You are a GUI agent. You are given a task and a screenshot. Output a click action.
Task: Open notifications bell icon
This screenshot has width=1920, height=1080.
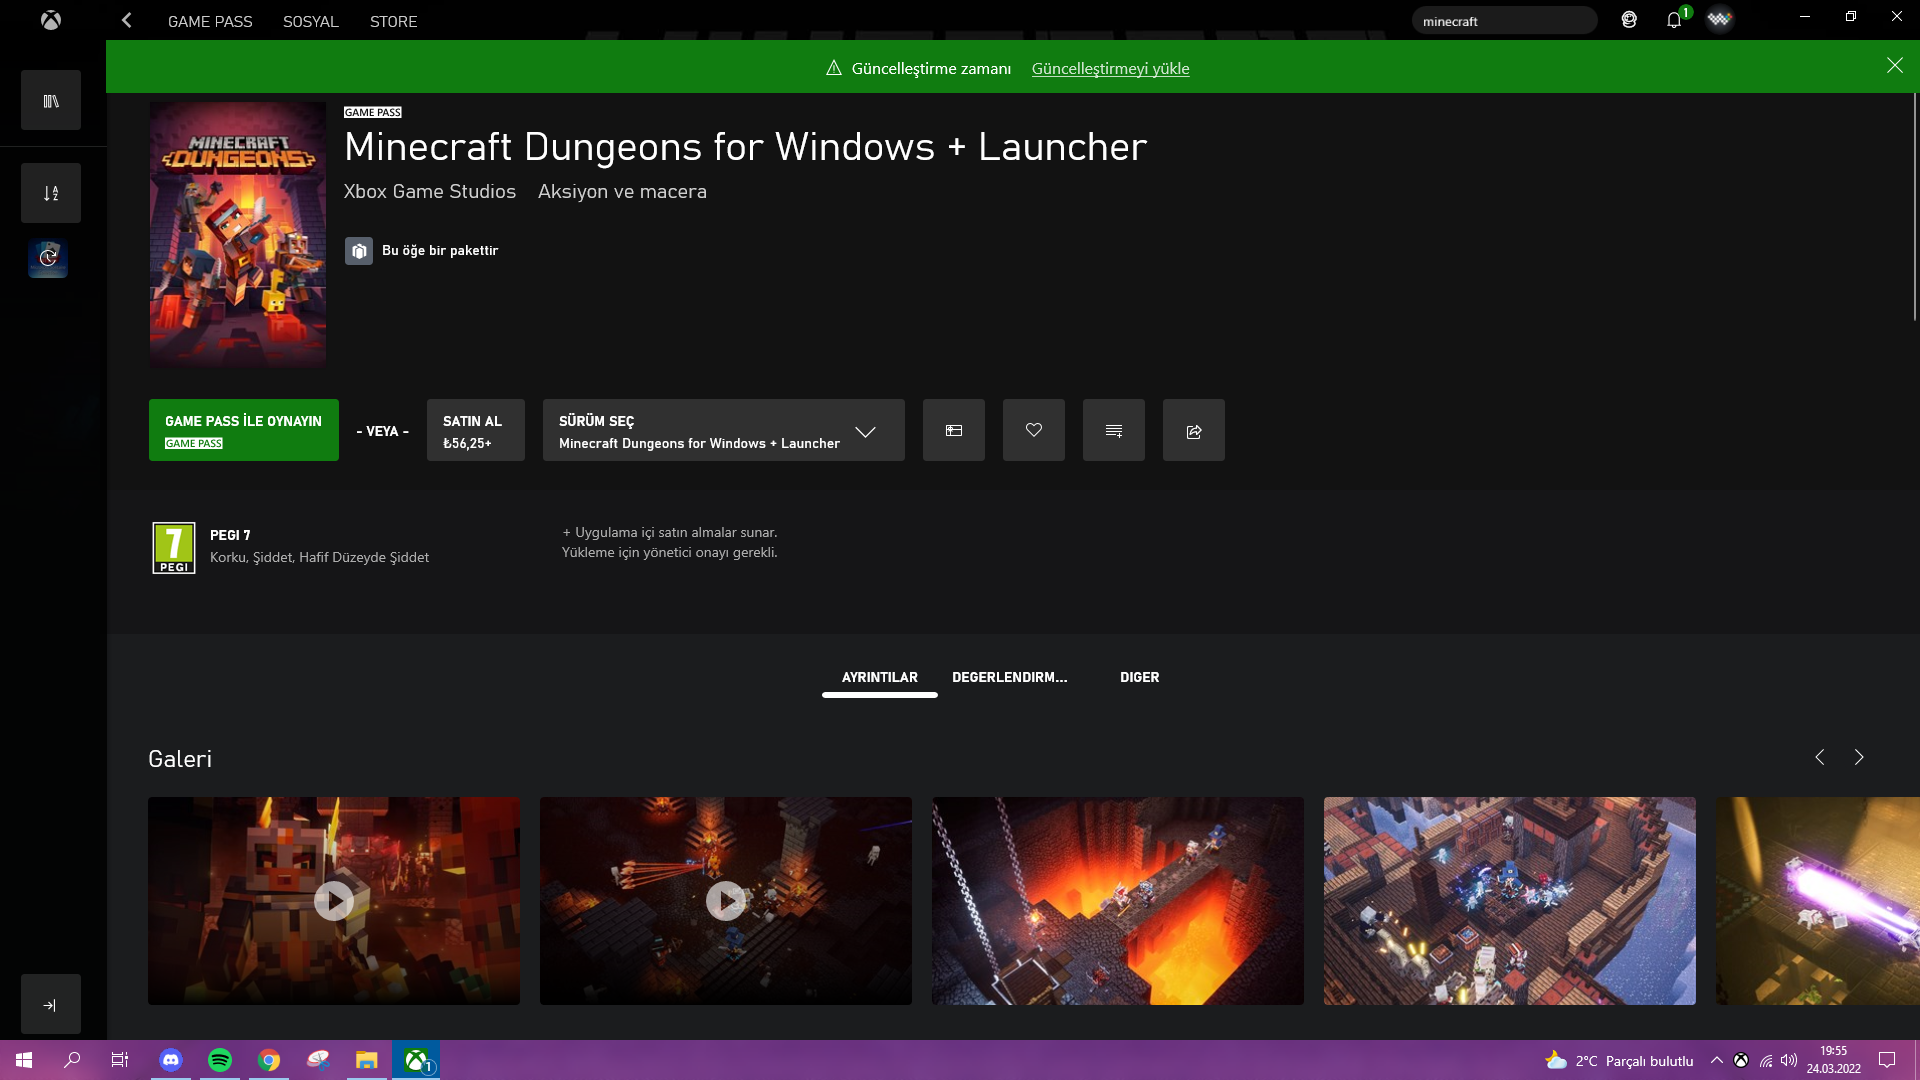(1673, 20)
